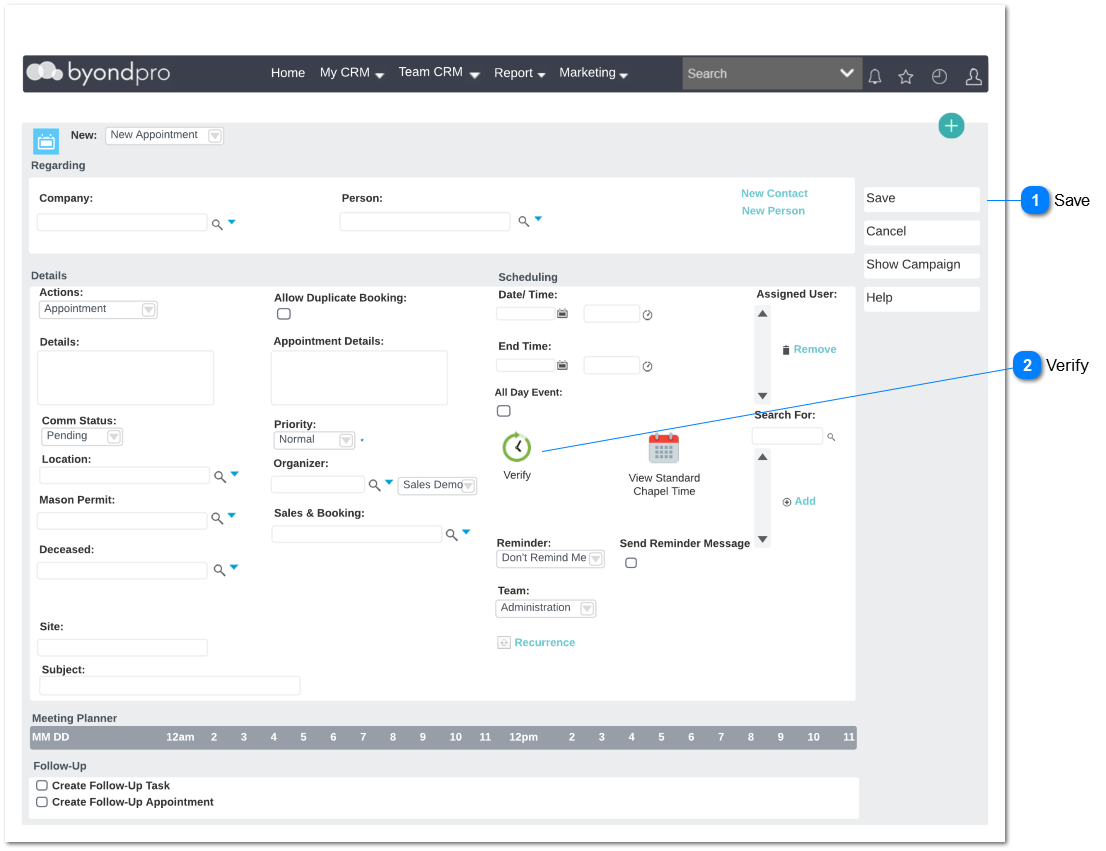This screenshot has width=1106, height=851.
Task: Open Date/Time calendar picker icon
Action: coord(562,313)
